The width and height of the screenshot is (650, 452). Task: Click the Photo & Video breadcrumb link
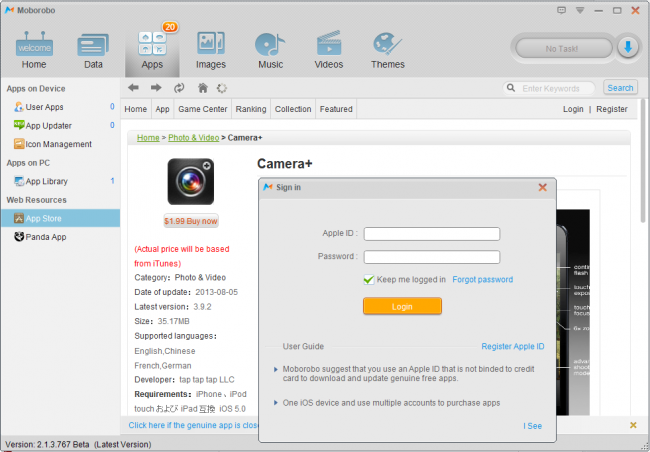[194, 138]
